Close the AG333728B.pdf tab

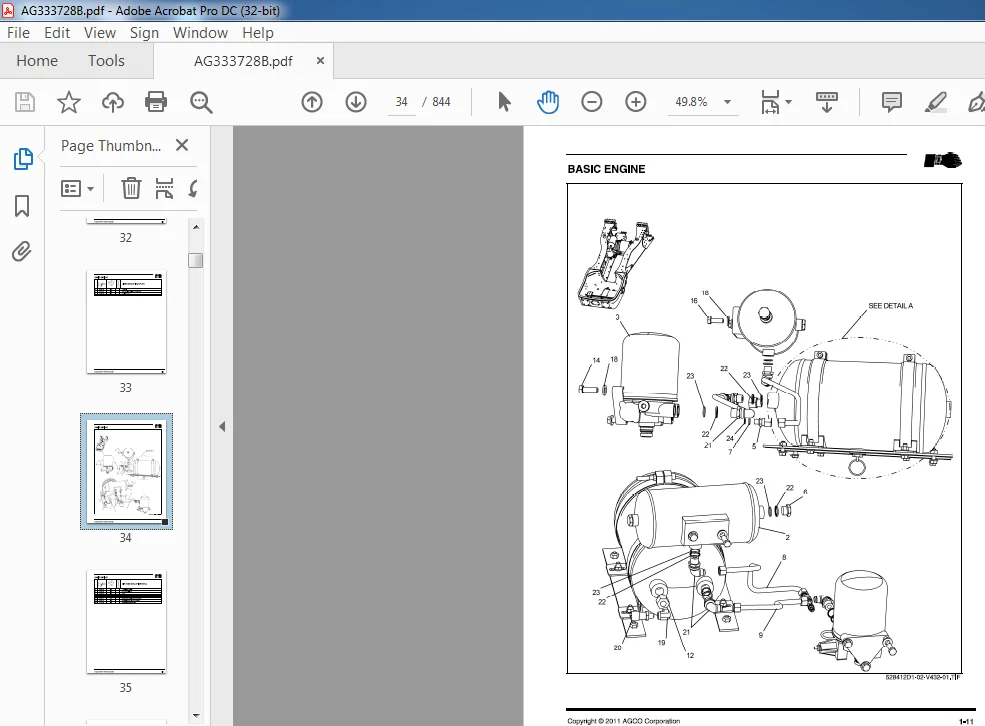pos(320,60)
